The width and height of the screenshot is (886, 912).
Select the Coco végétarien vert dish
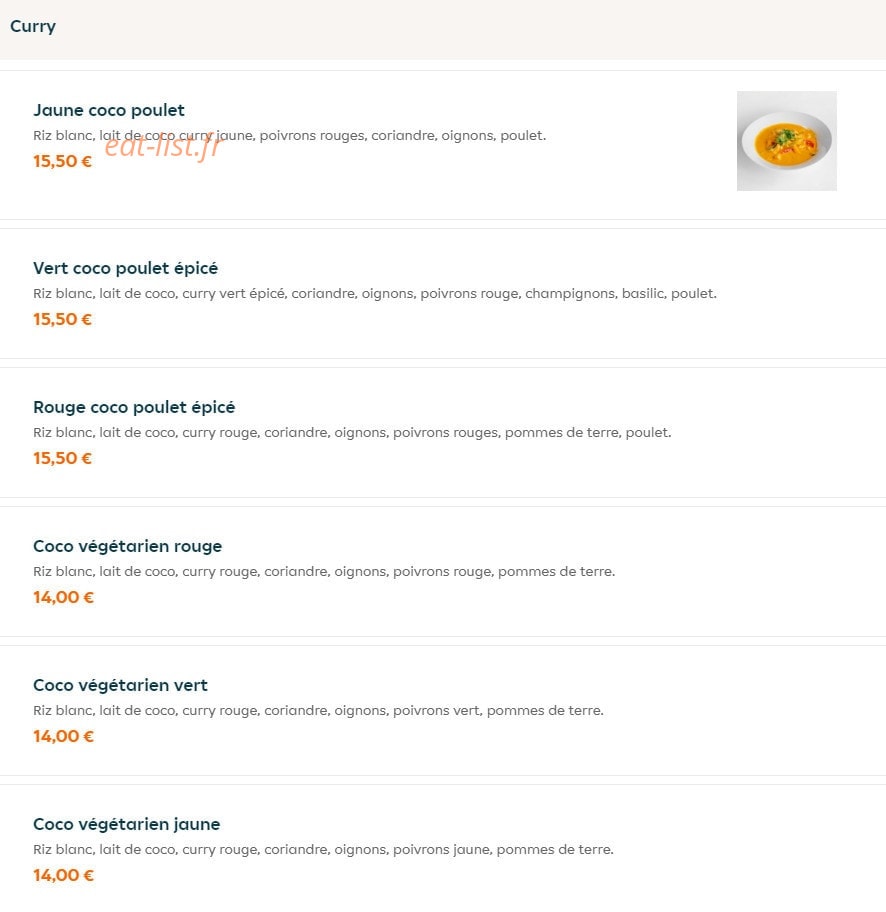pyautogui.click(x=443, y=710)
